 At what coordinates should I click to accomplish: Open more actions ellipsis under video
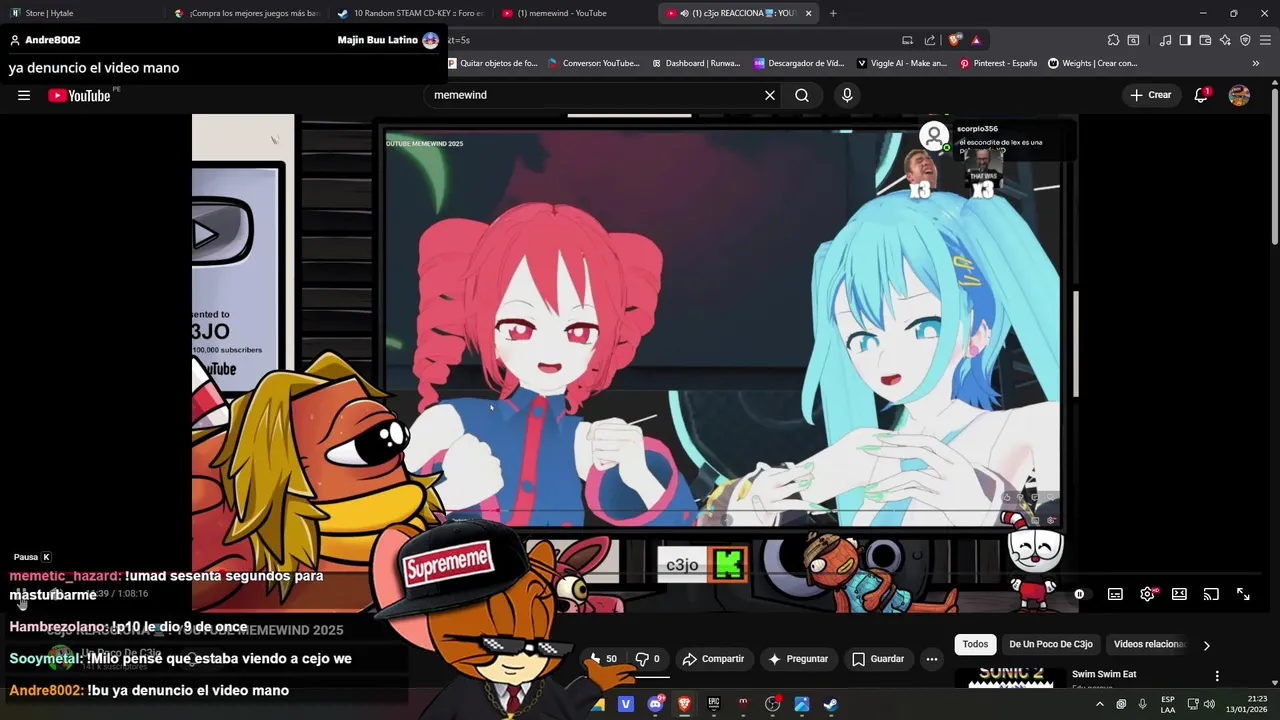click(x=932, y=659)
